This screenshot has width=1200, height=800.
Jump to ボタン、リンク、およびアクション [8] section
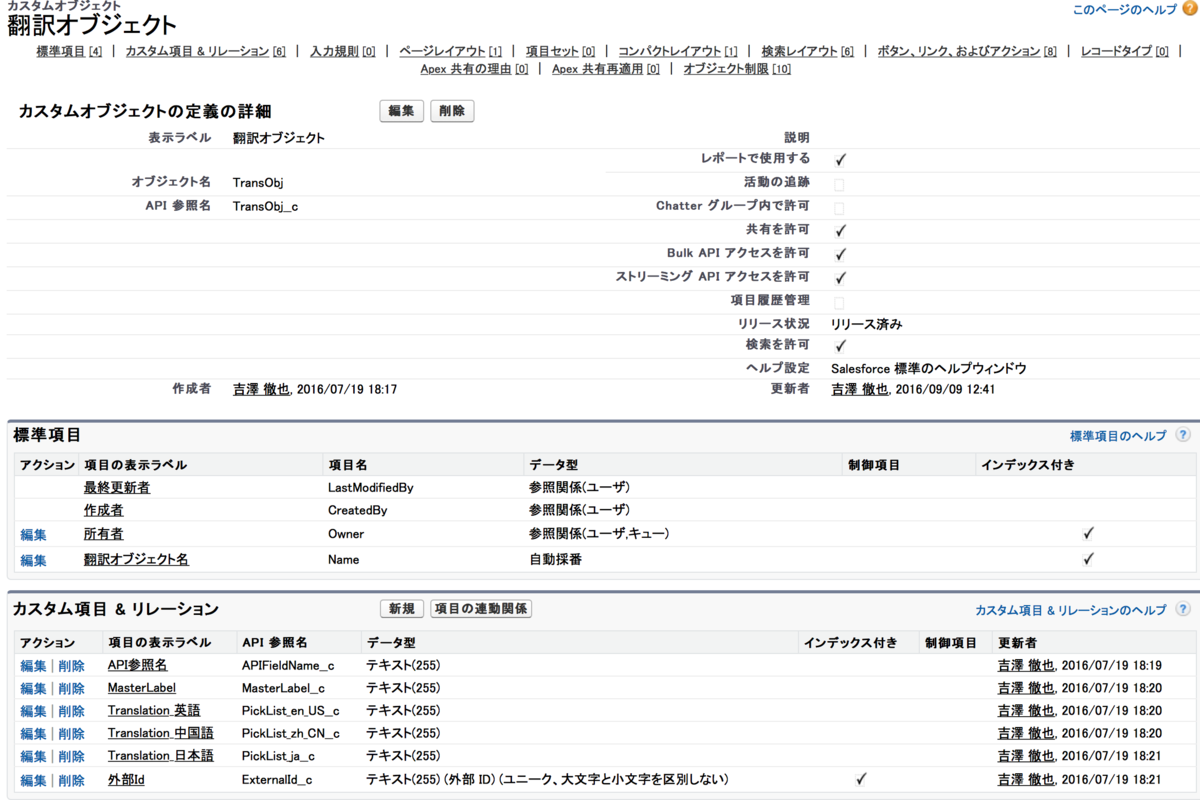[x=966, y=51]
